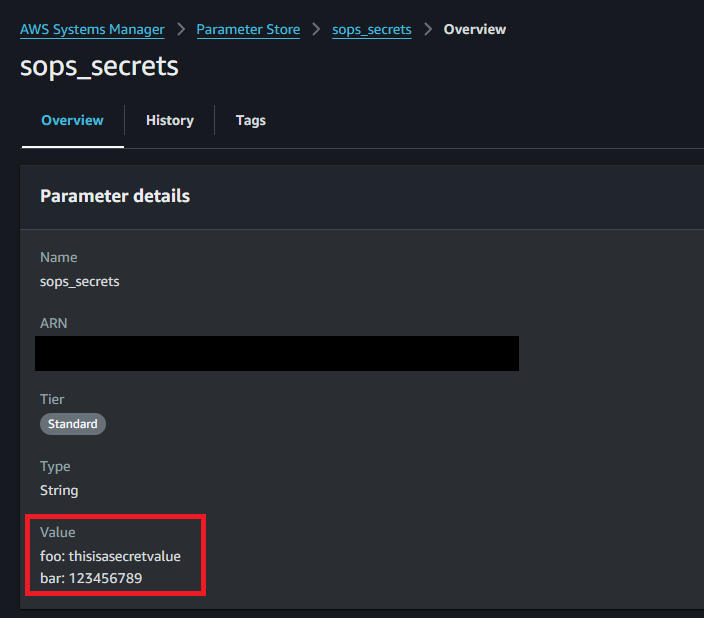
Task: Open AWS Systems Manager breadcrumb link
Action: pos(92,29)
